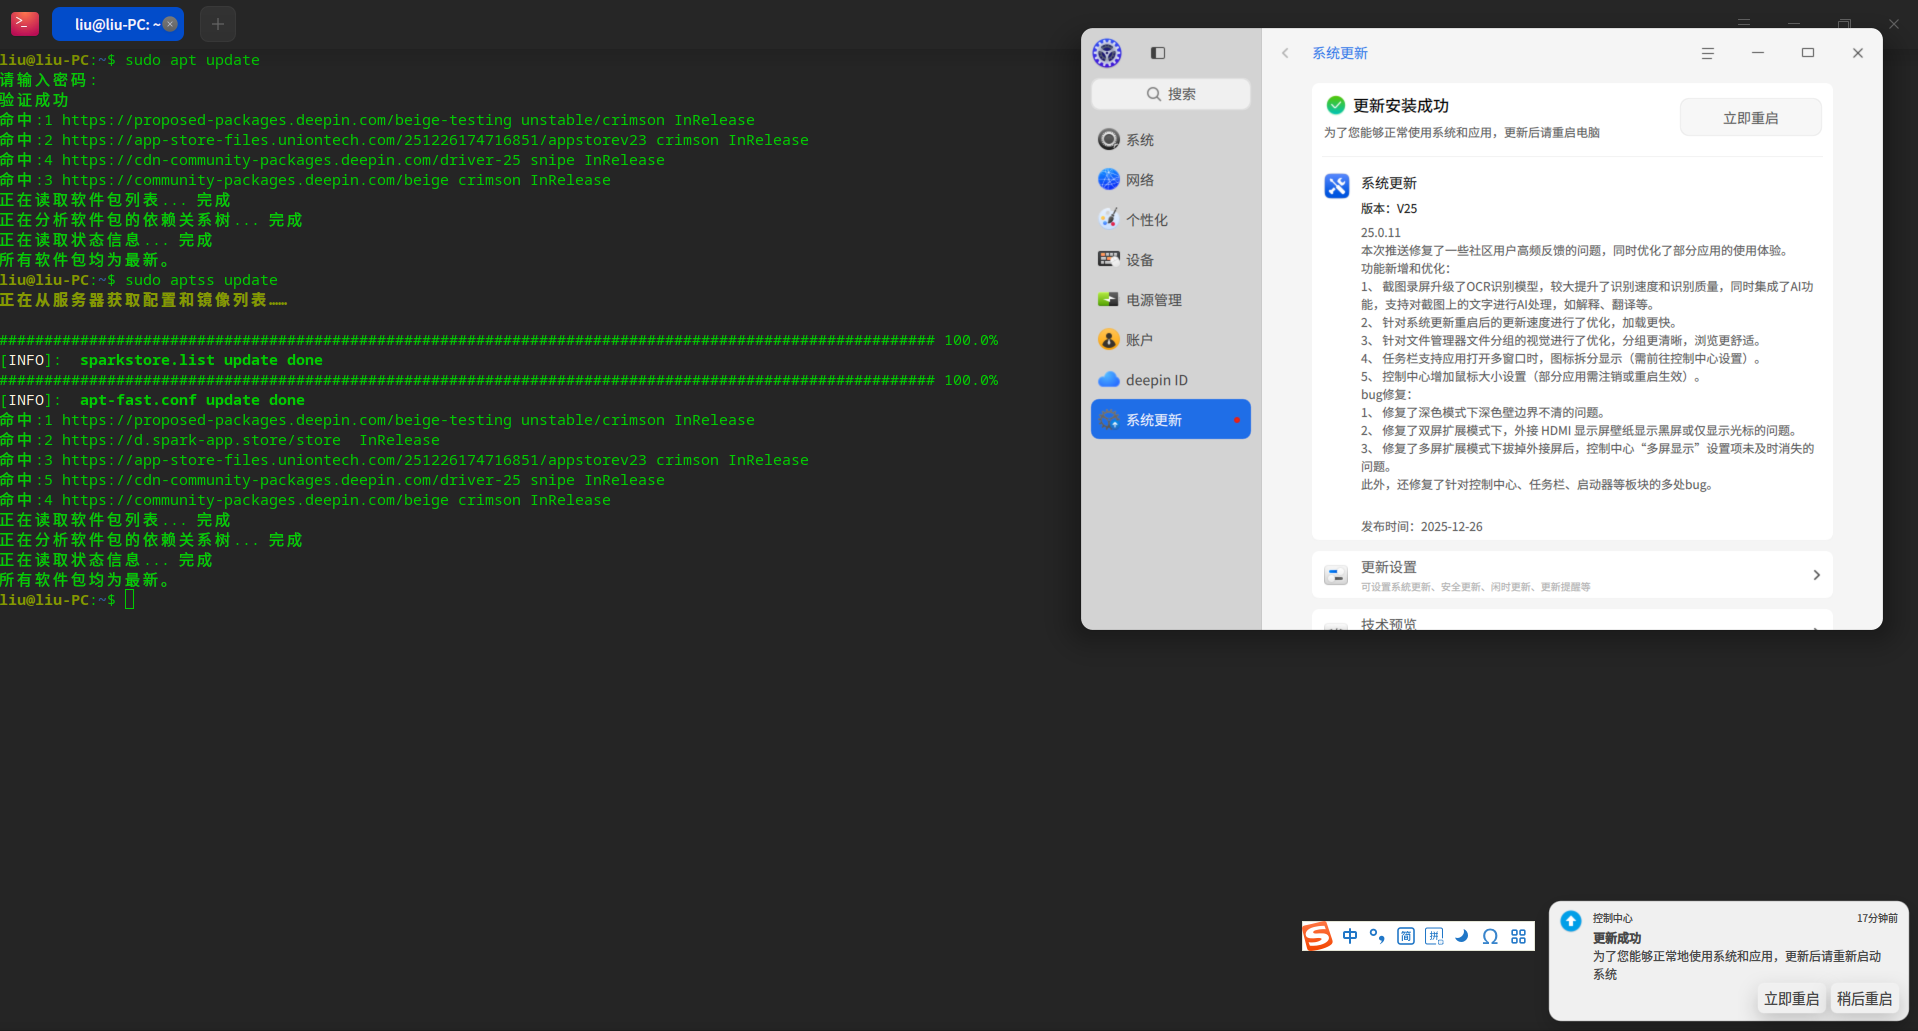Viewport: 1918px width, 1031px height.
Task: Click the 系统更新 breadcrumb link
Action: coord(1340,53)
